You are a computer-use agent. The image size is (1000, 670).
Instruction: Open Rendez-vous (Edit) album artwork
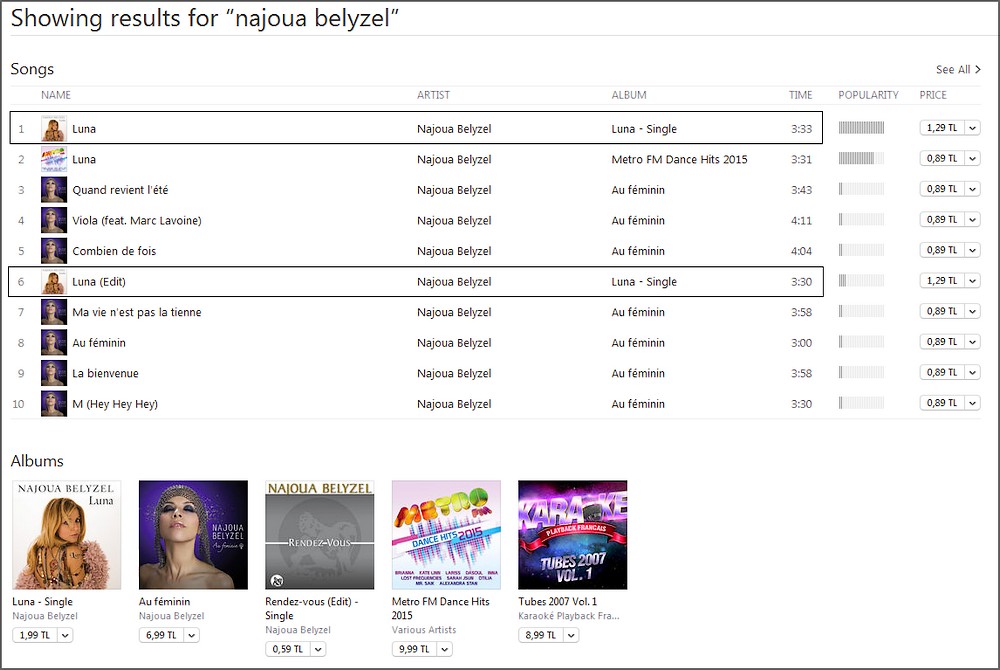[320, 535]
